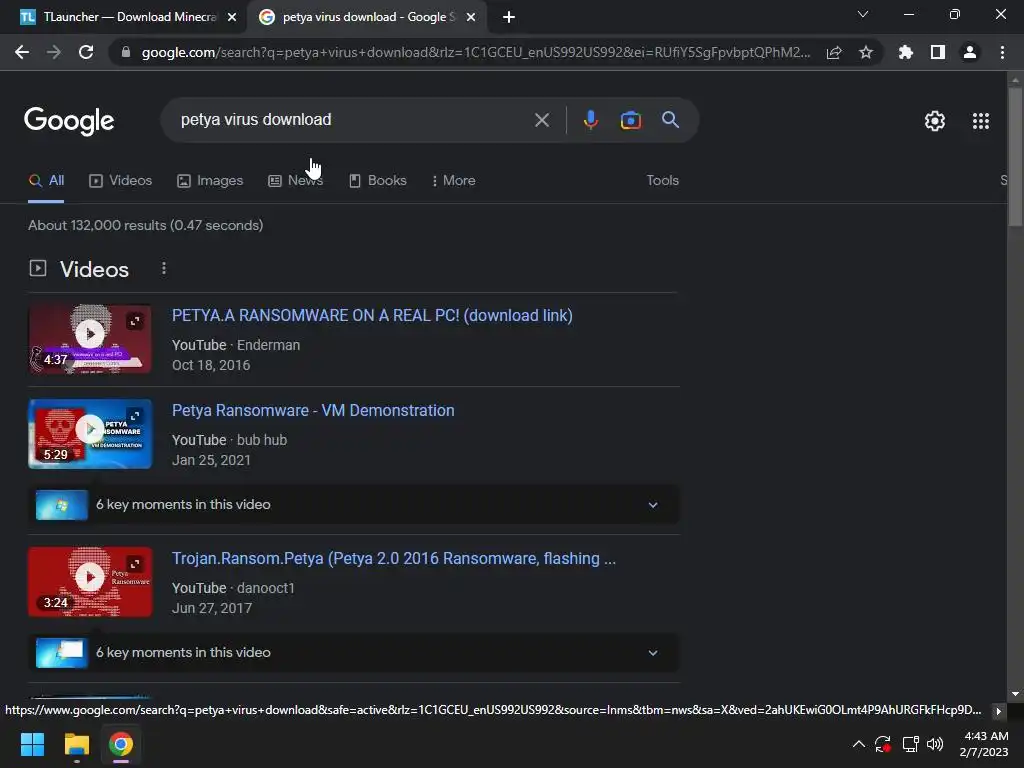Go to the Google logo homepage

click(69, 121)
